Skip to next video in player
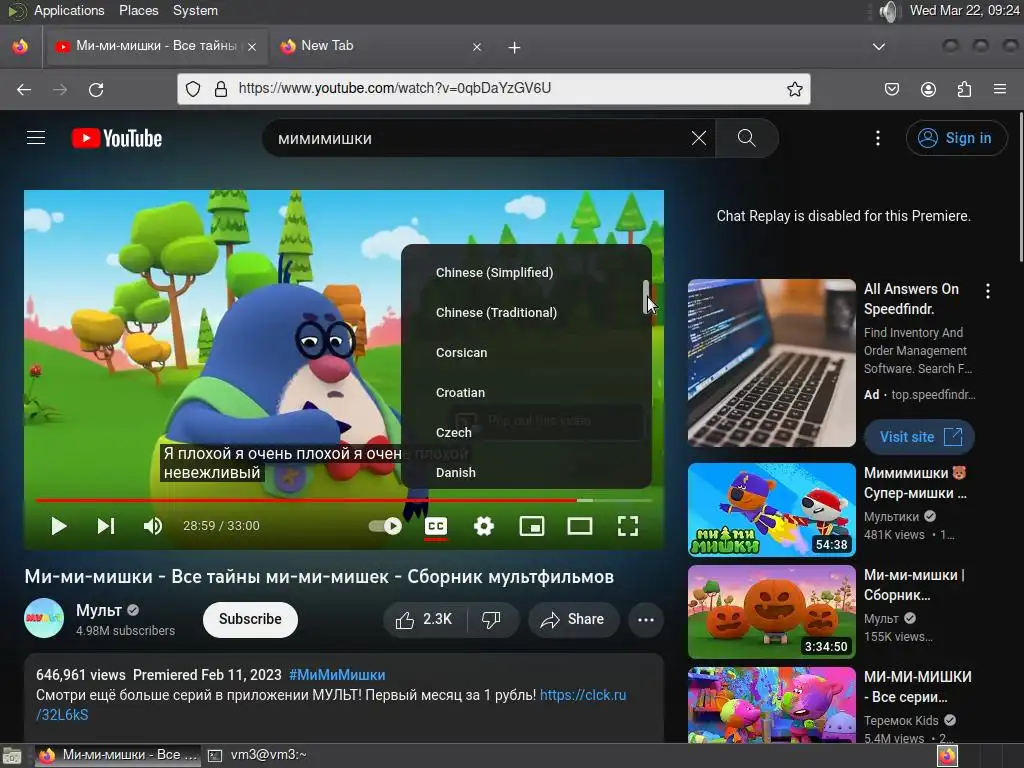The image size is (1024, 768). coord(106,526)
